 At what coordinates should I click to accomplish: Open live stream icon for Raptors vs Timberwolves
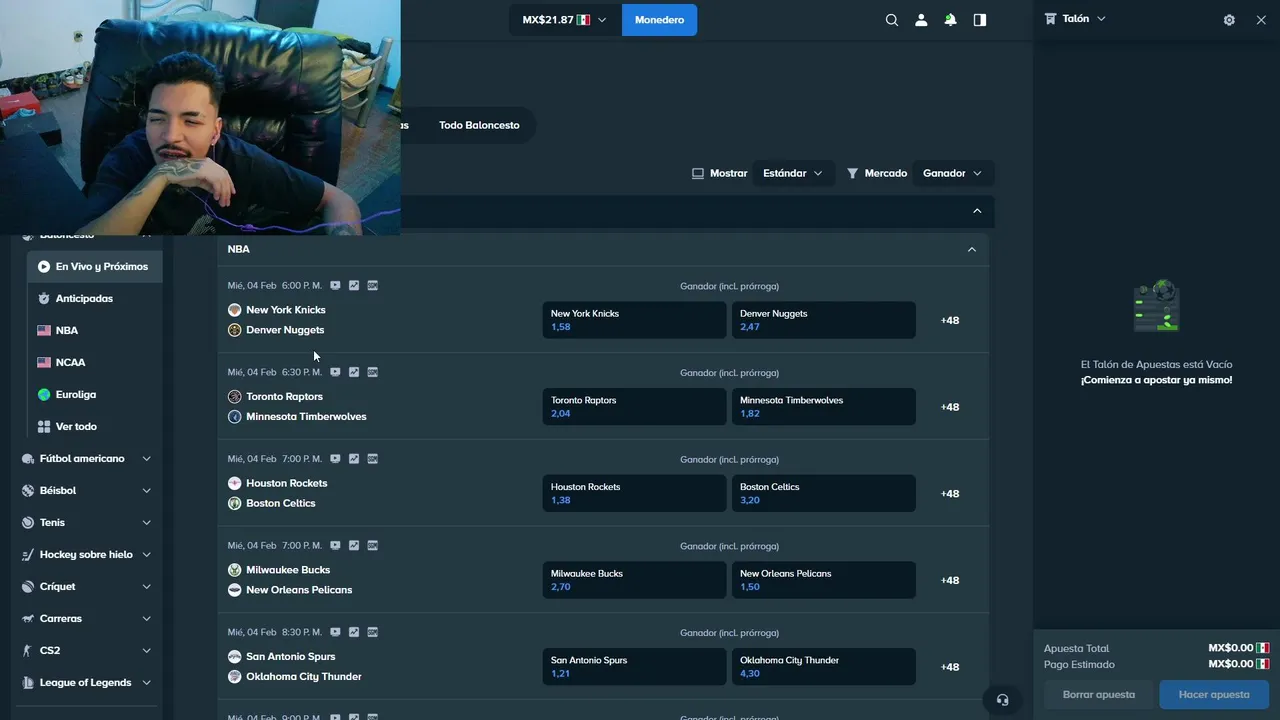[335, 372]
